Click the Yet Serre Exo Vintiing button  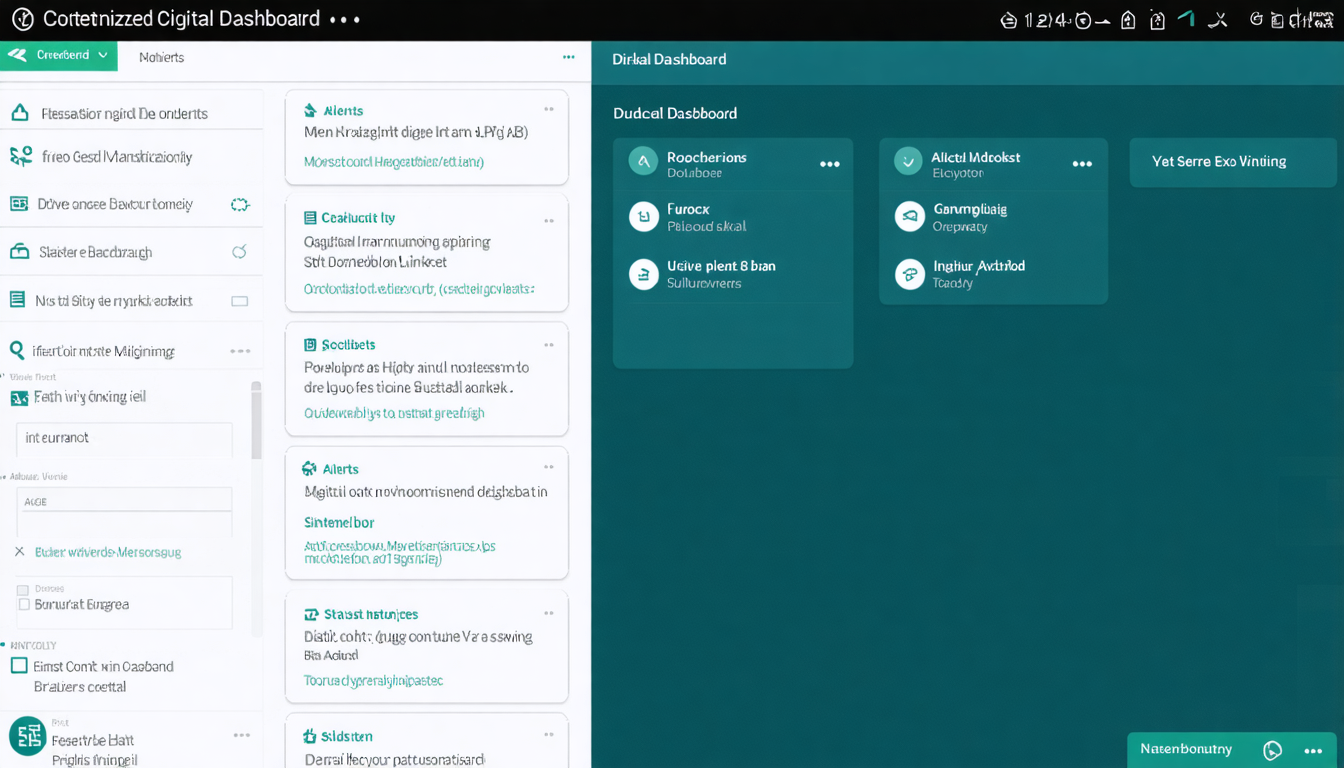pyautogui.click(x=1232, y=162)
